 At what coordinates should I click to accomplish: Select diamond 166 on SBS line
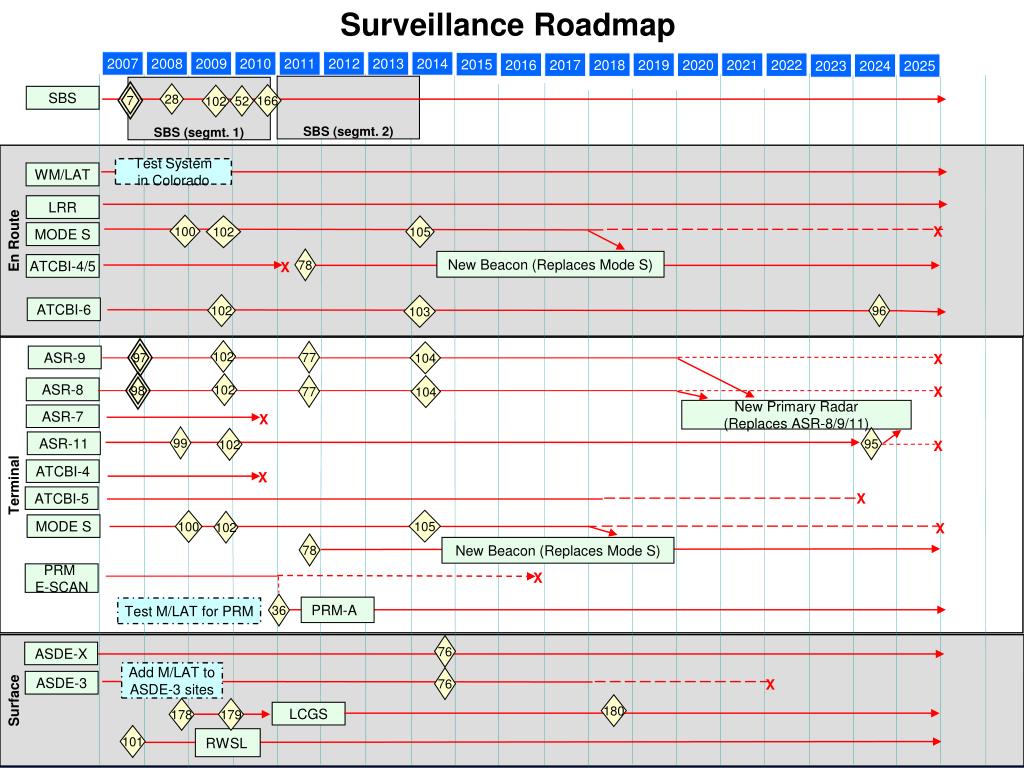coord(267,101)
